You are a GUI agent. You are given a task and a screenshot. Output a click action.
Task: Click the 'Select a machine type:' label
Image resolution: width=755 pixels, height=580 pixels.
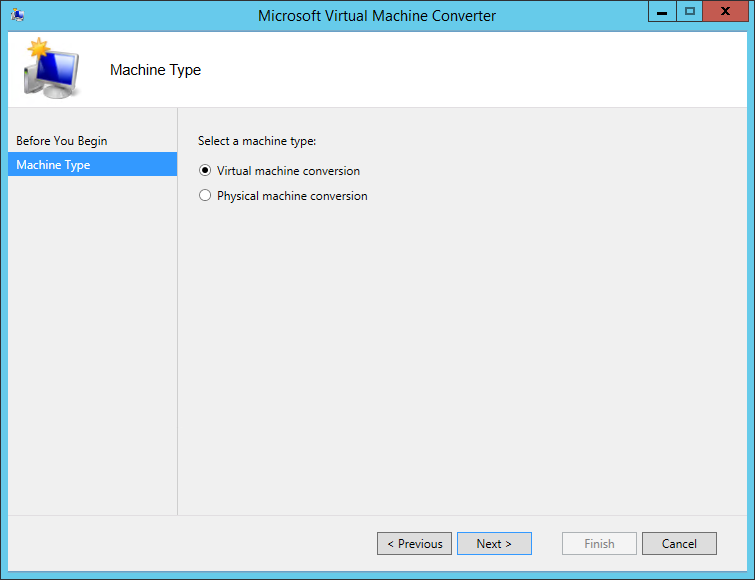tap(257, 141)
